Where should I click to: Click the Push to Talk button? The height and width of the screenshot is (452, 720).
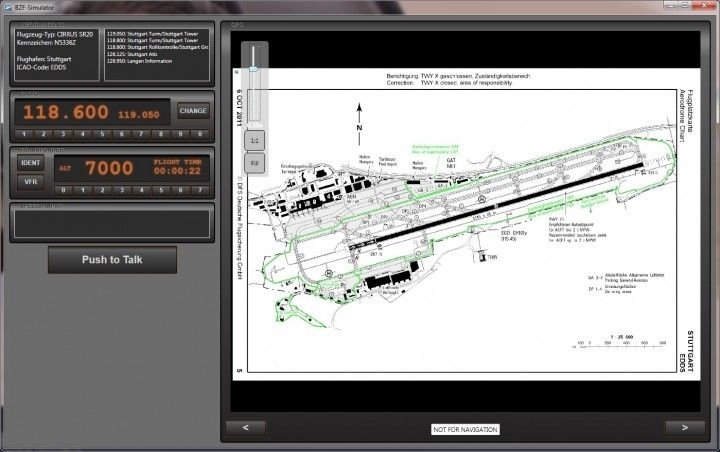point(112,260)
